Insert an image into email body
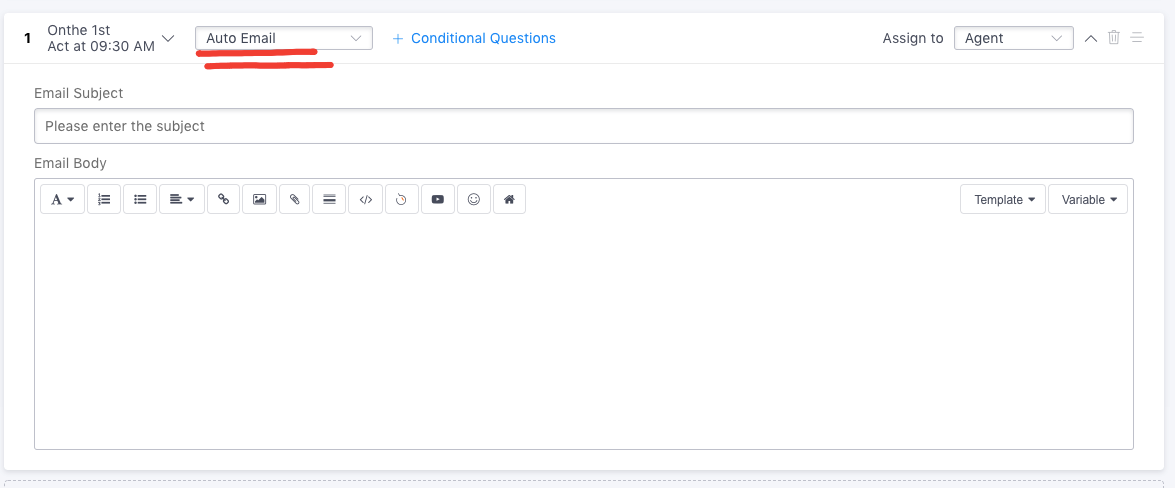The width and height of the screenshot is (1175, 488). coord(259,199)
